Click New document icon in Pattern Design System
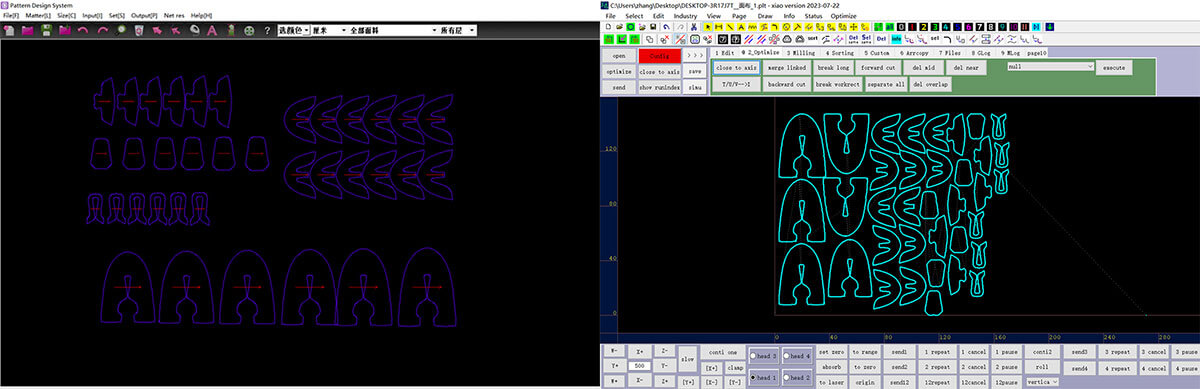Image resolution: width=1200 pixels, height=389 pixels. [10, 30]
